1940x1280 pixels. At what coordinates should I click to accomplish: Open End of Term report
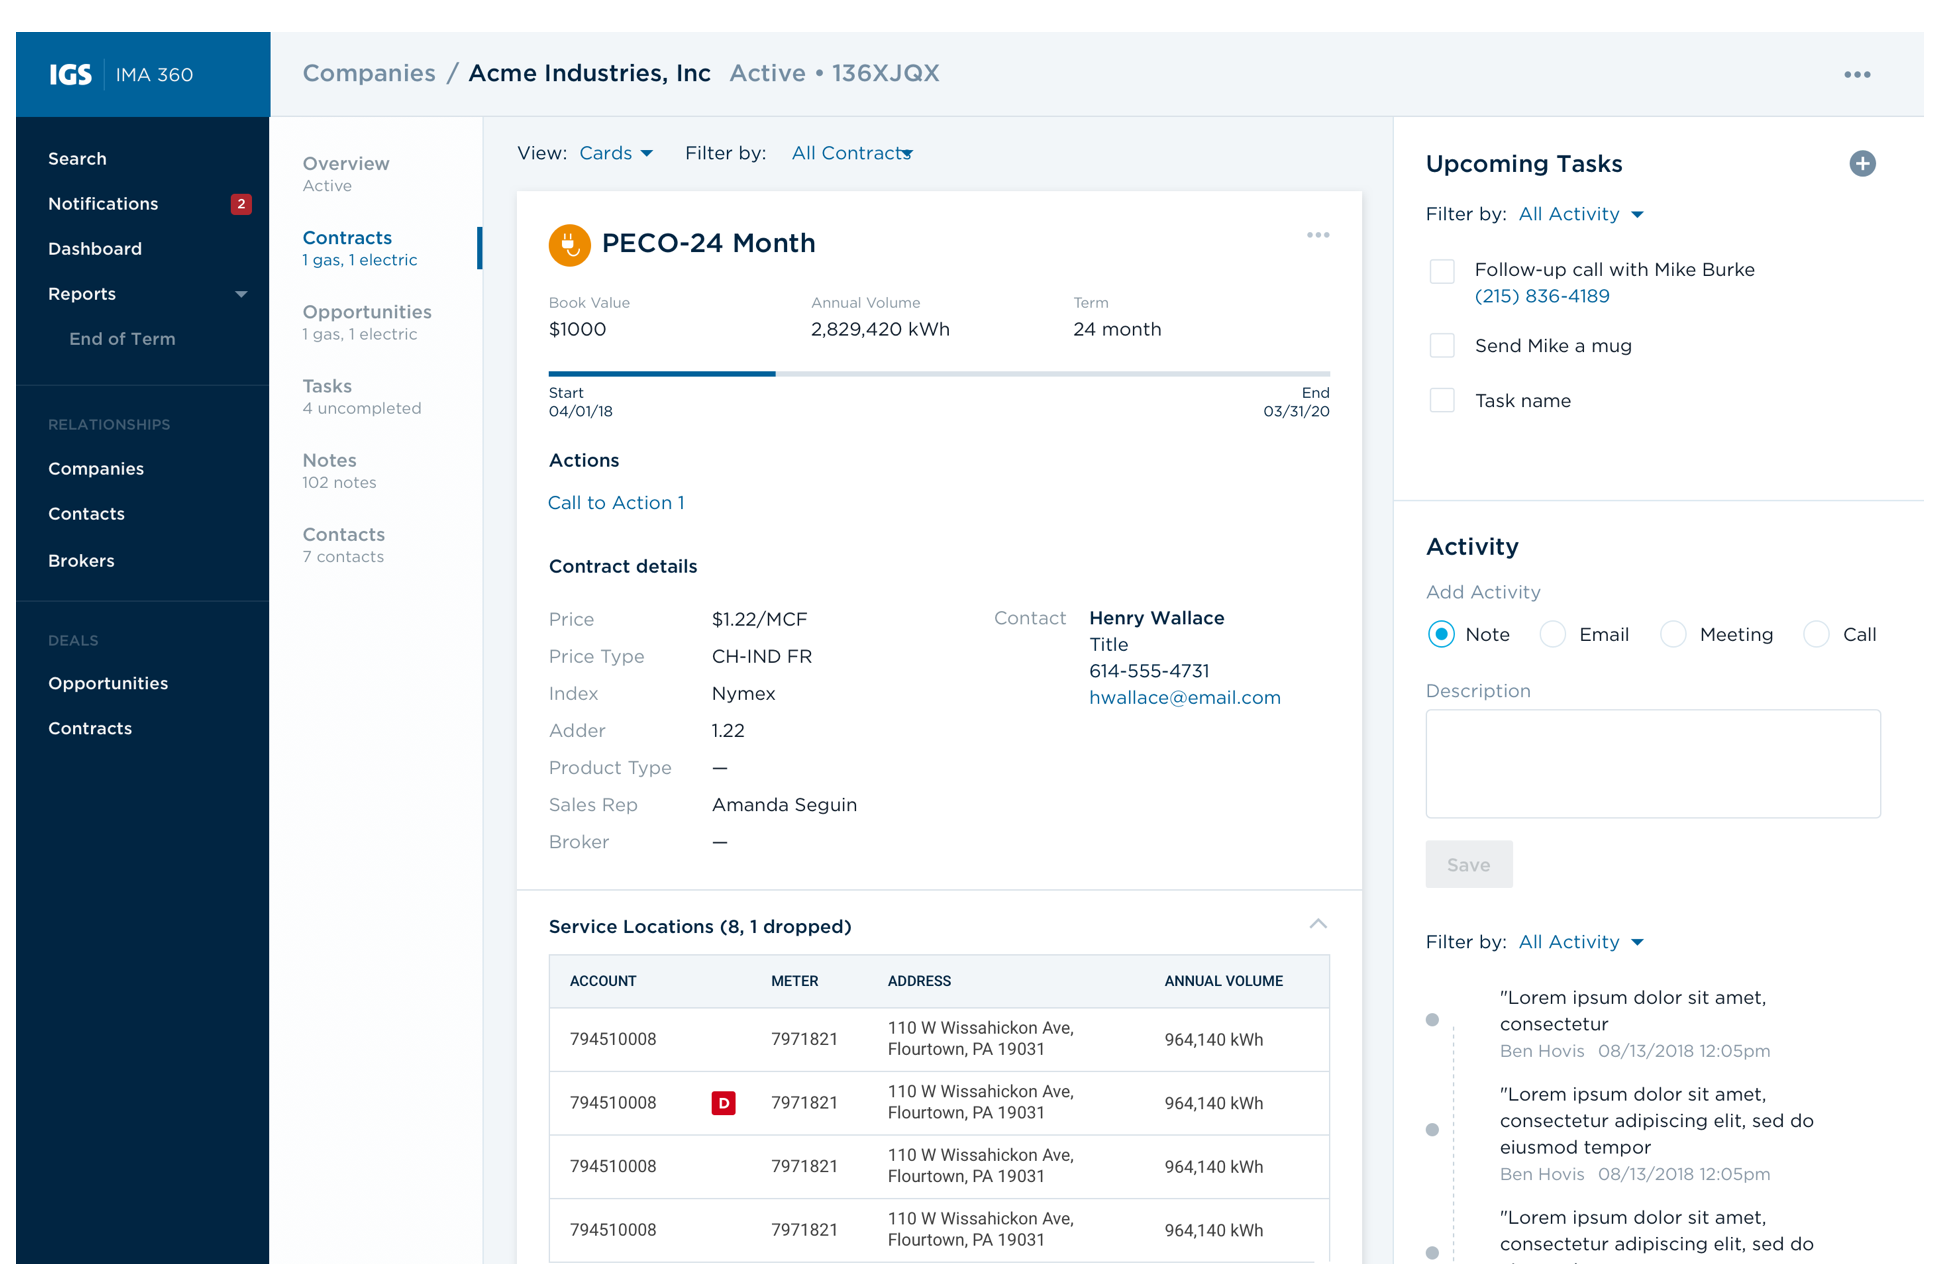coord(122,339)
